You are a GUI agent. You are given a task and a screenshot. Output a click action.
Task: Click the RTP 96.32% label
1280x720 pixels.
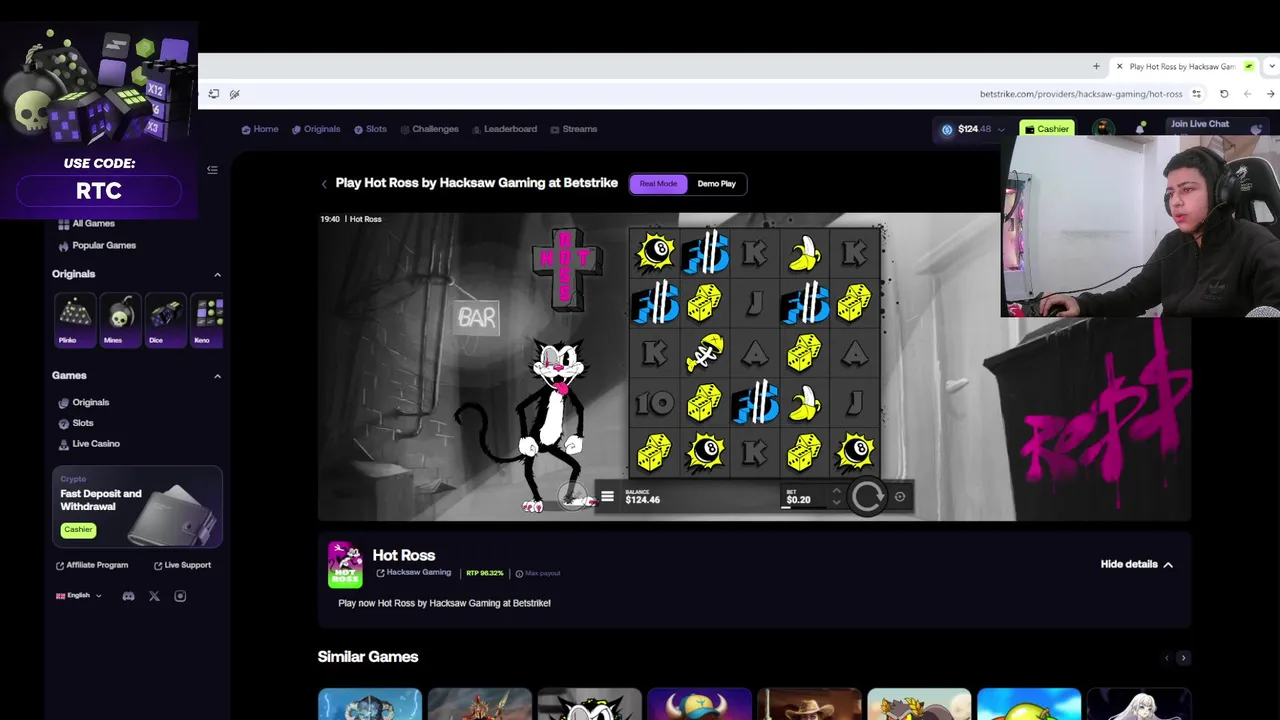[484, 573]
